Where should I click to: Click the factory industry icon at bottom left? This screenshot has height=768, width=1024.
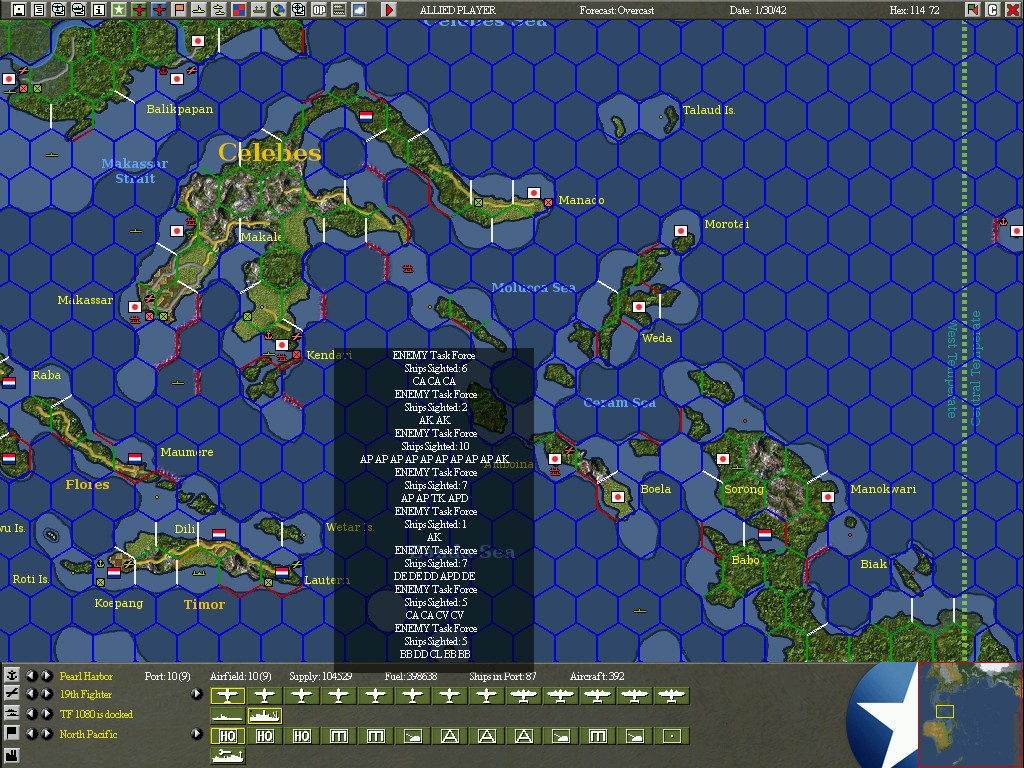pos(12,757)
